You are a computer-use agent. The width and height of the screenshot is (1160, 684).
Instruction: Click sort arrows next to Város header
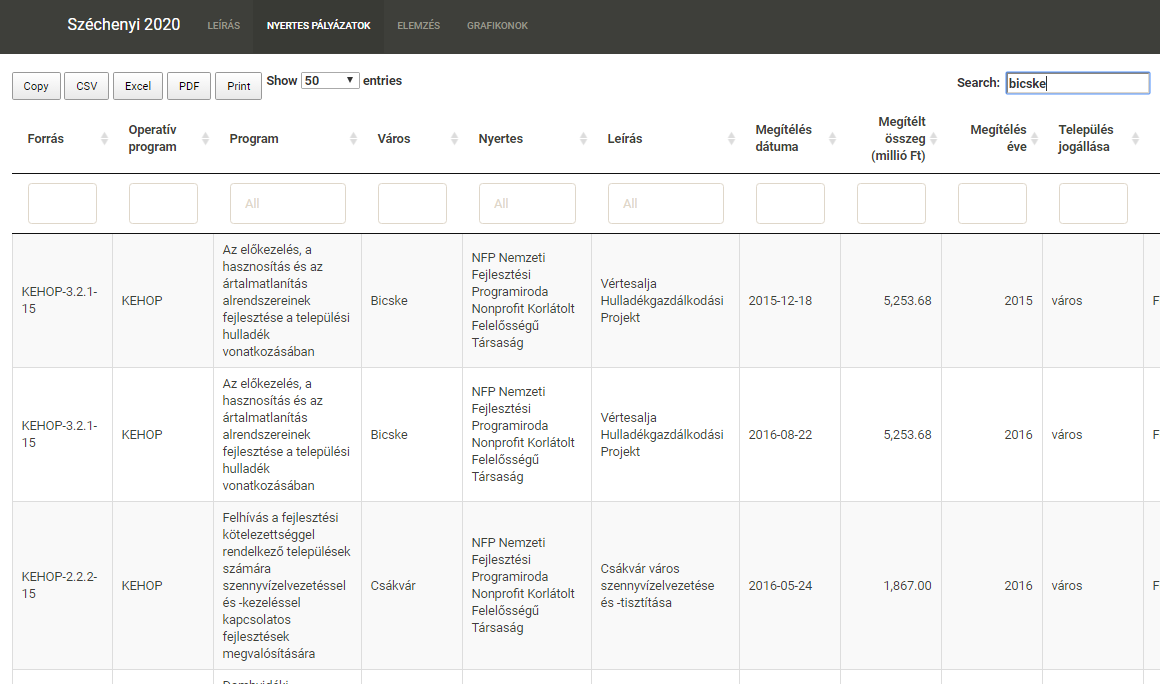pos(454,139)
